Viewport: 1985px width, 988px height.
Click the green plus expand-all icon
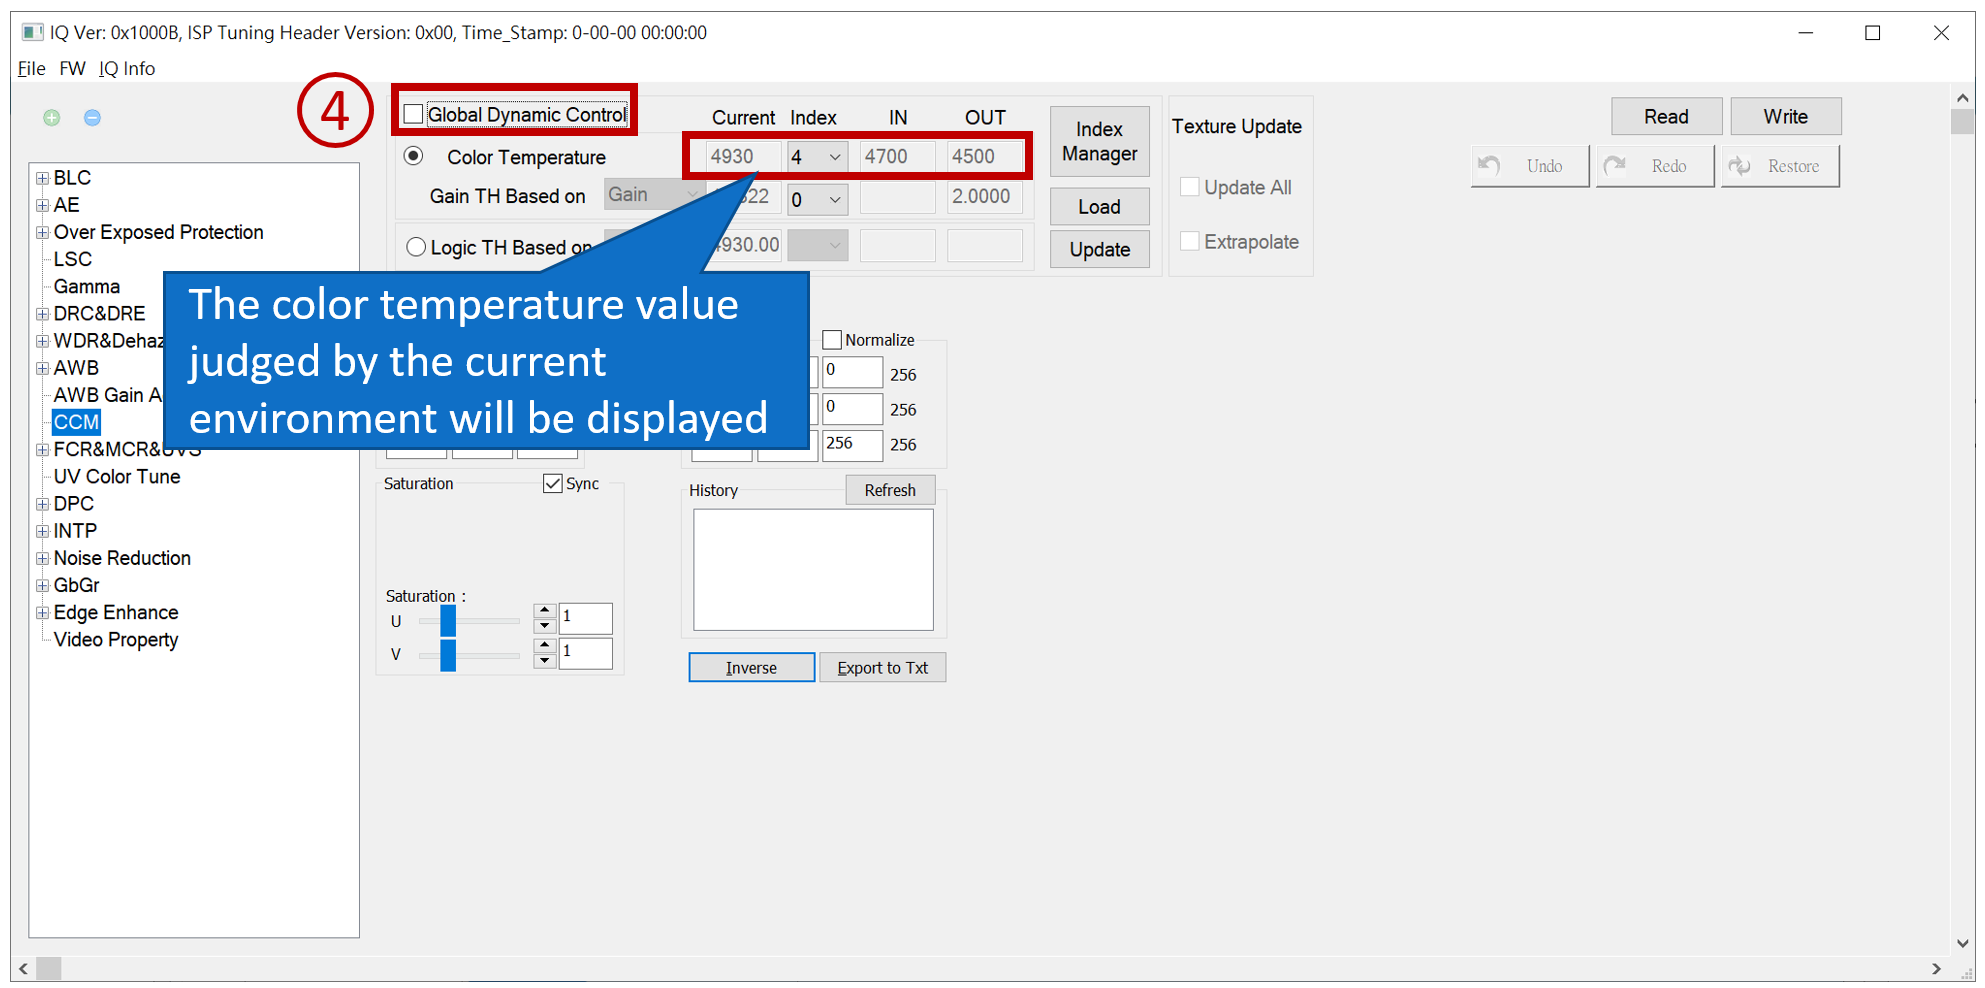click(x=52, y=118)
